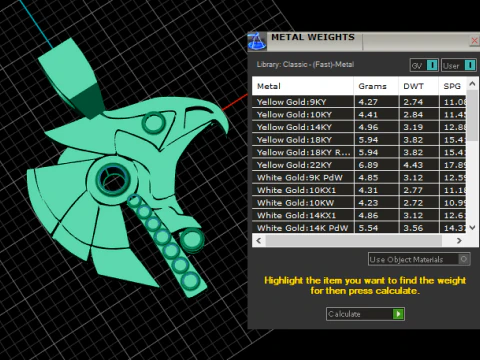Select the White Gold:9K PdW row
480x360 pixels.
point(359,178)
